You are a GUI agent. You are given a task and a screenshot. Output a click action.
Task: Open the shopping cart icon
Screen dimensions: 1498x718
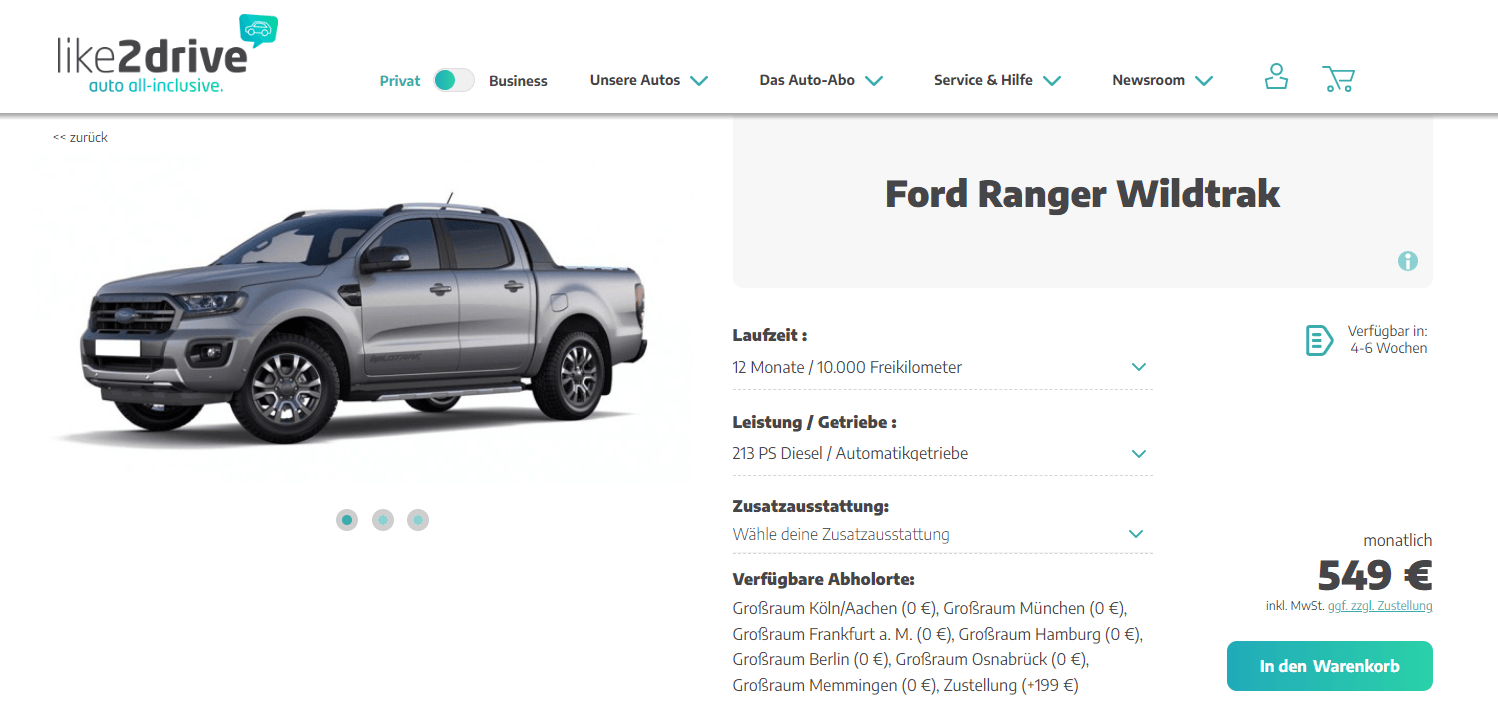click(1338, 79)
